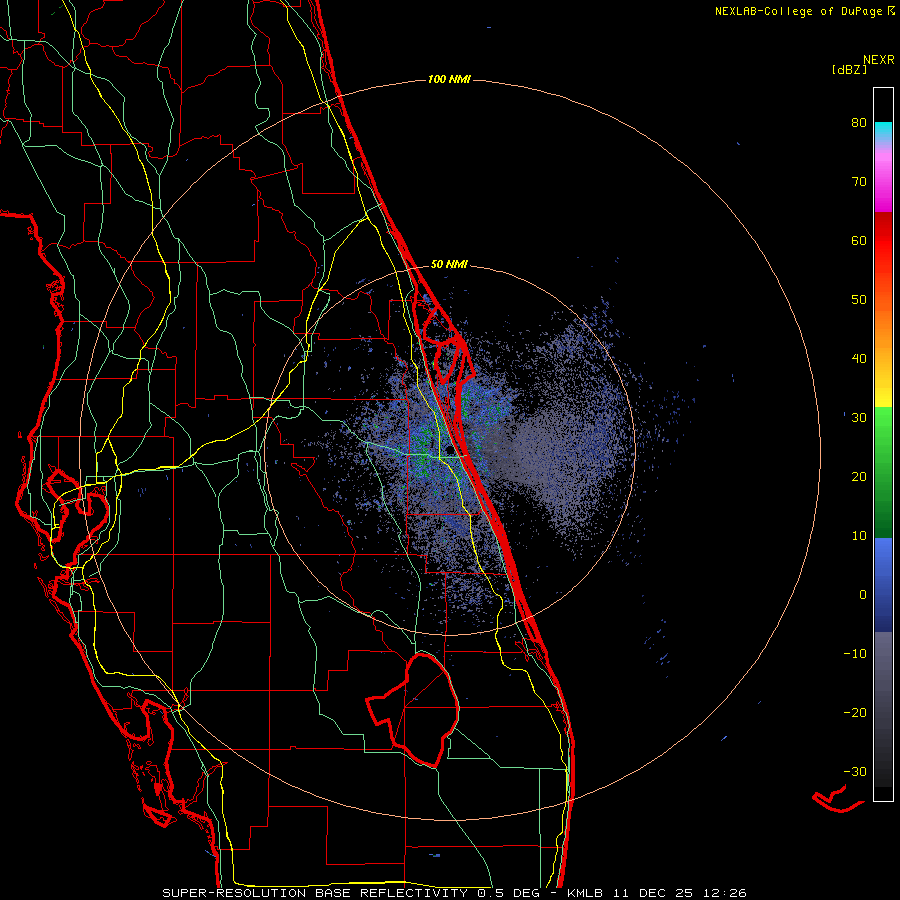The height and width of the screenshot is (900, 900).
Task: Click the -10 value on the dBZ scale
Action: 855,654
